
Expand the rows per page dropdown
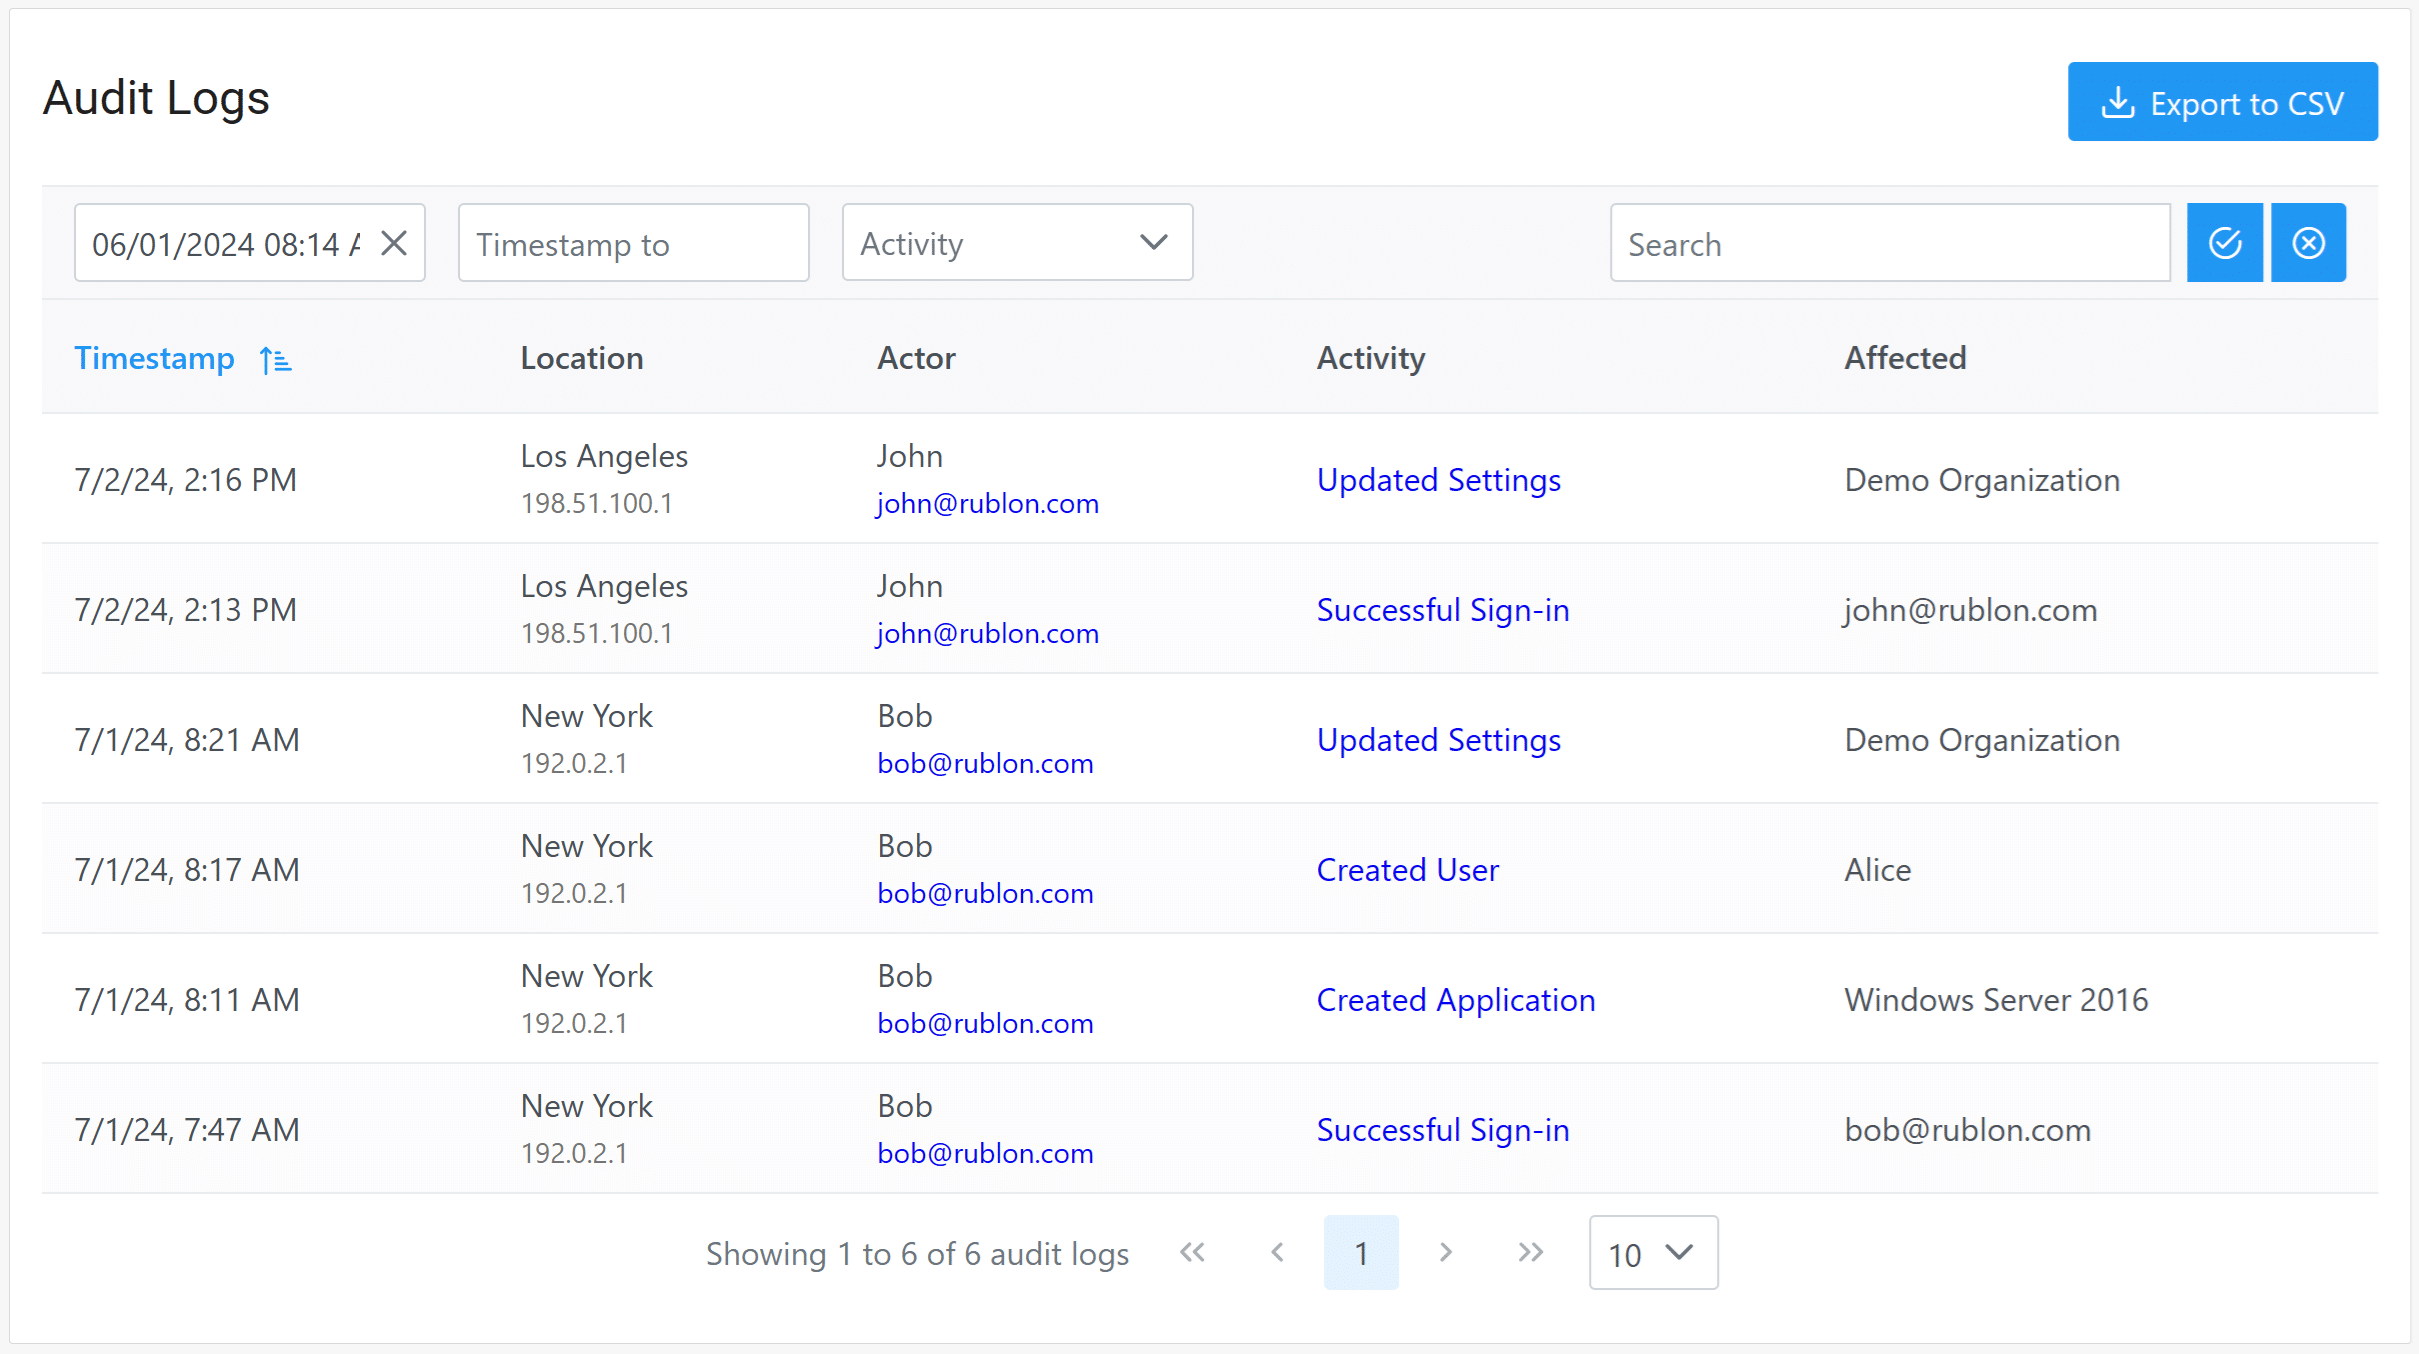click(x=1652, y=1253)
